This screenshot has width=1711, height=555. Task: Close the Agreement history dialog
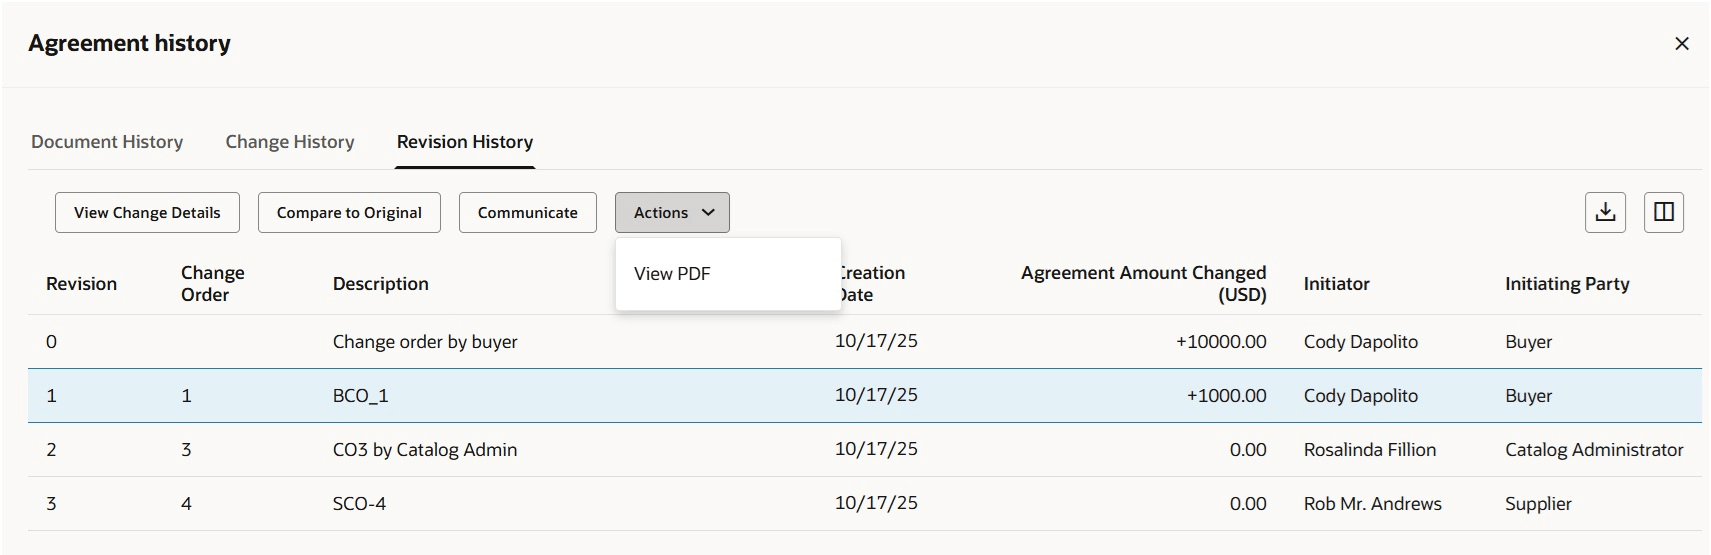(1681, 44)
